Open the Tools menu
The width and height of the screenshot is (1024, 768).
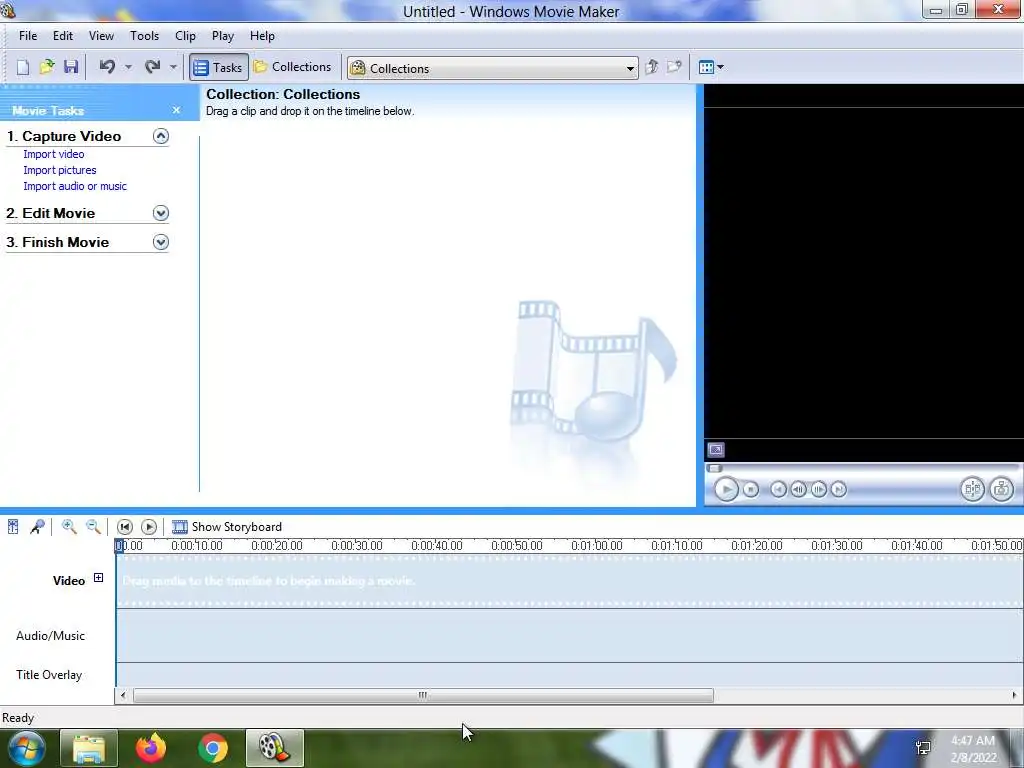(x=144, y=36)
